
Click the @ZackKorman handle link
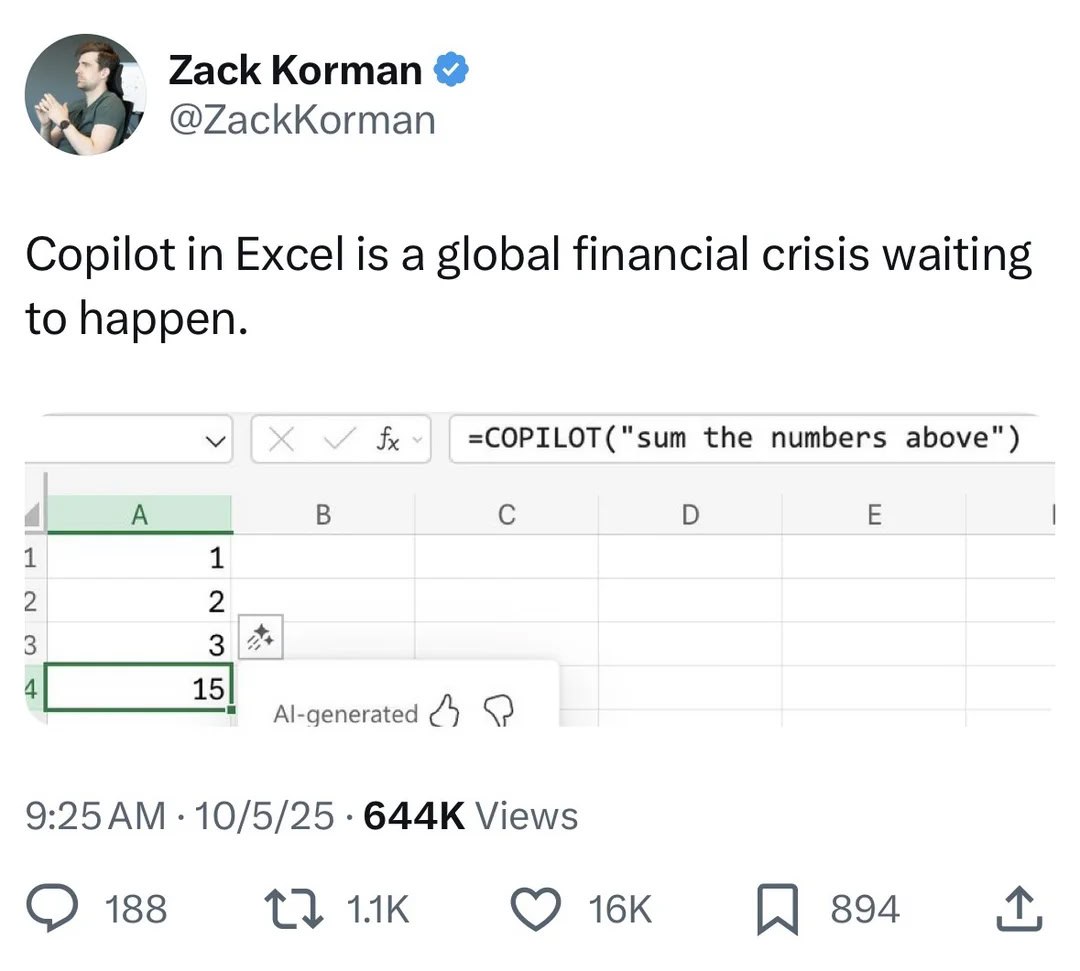302,120
